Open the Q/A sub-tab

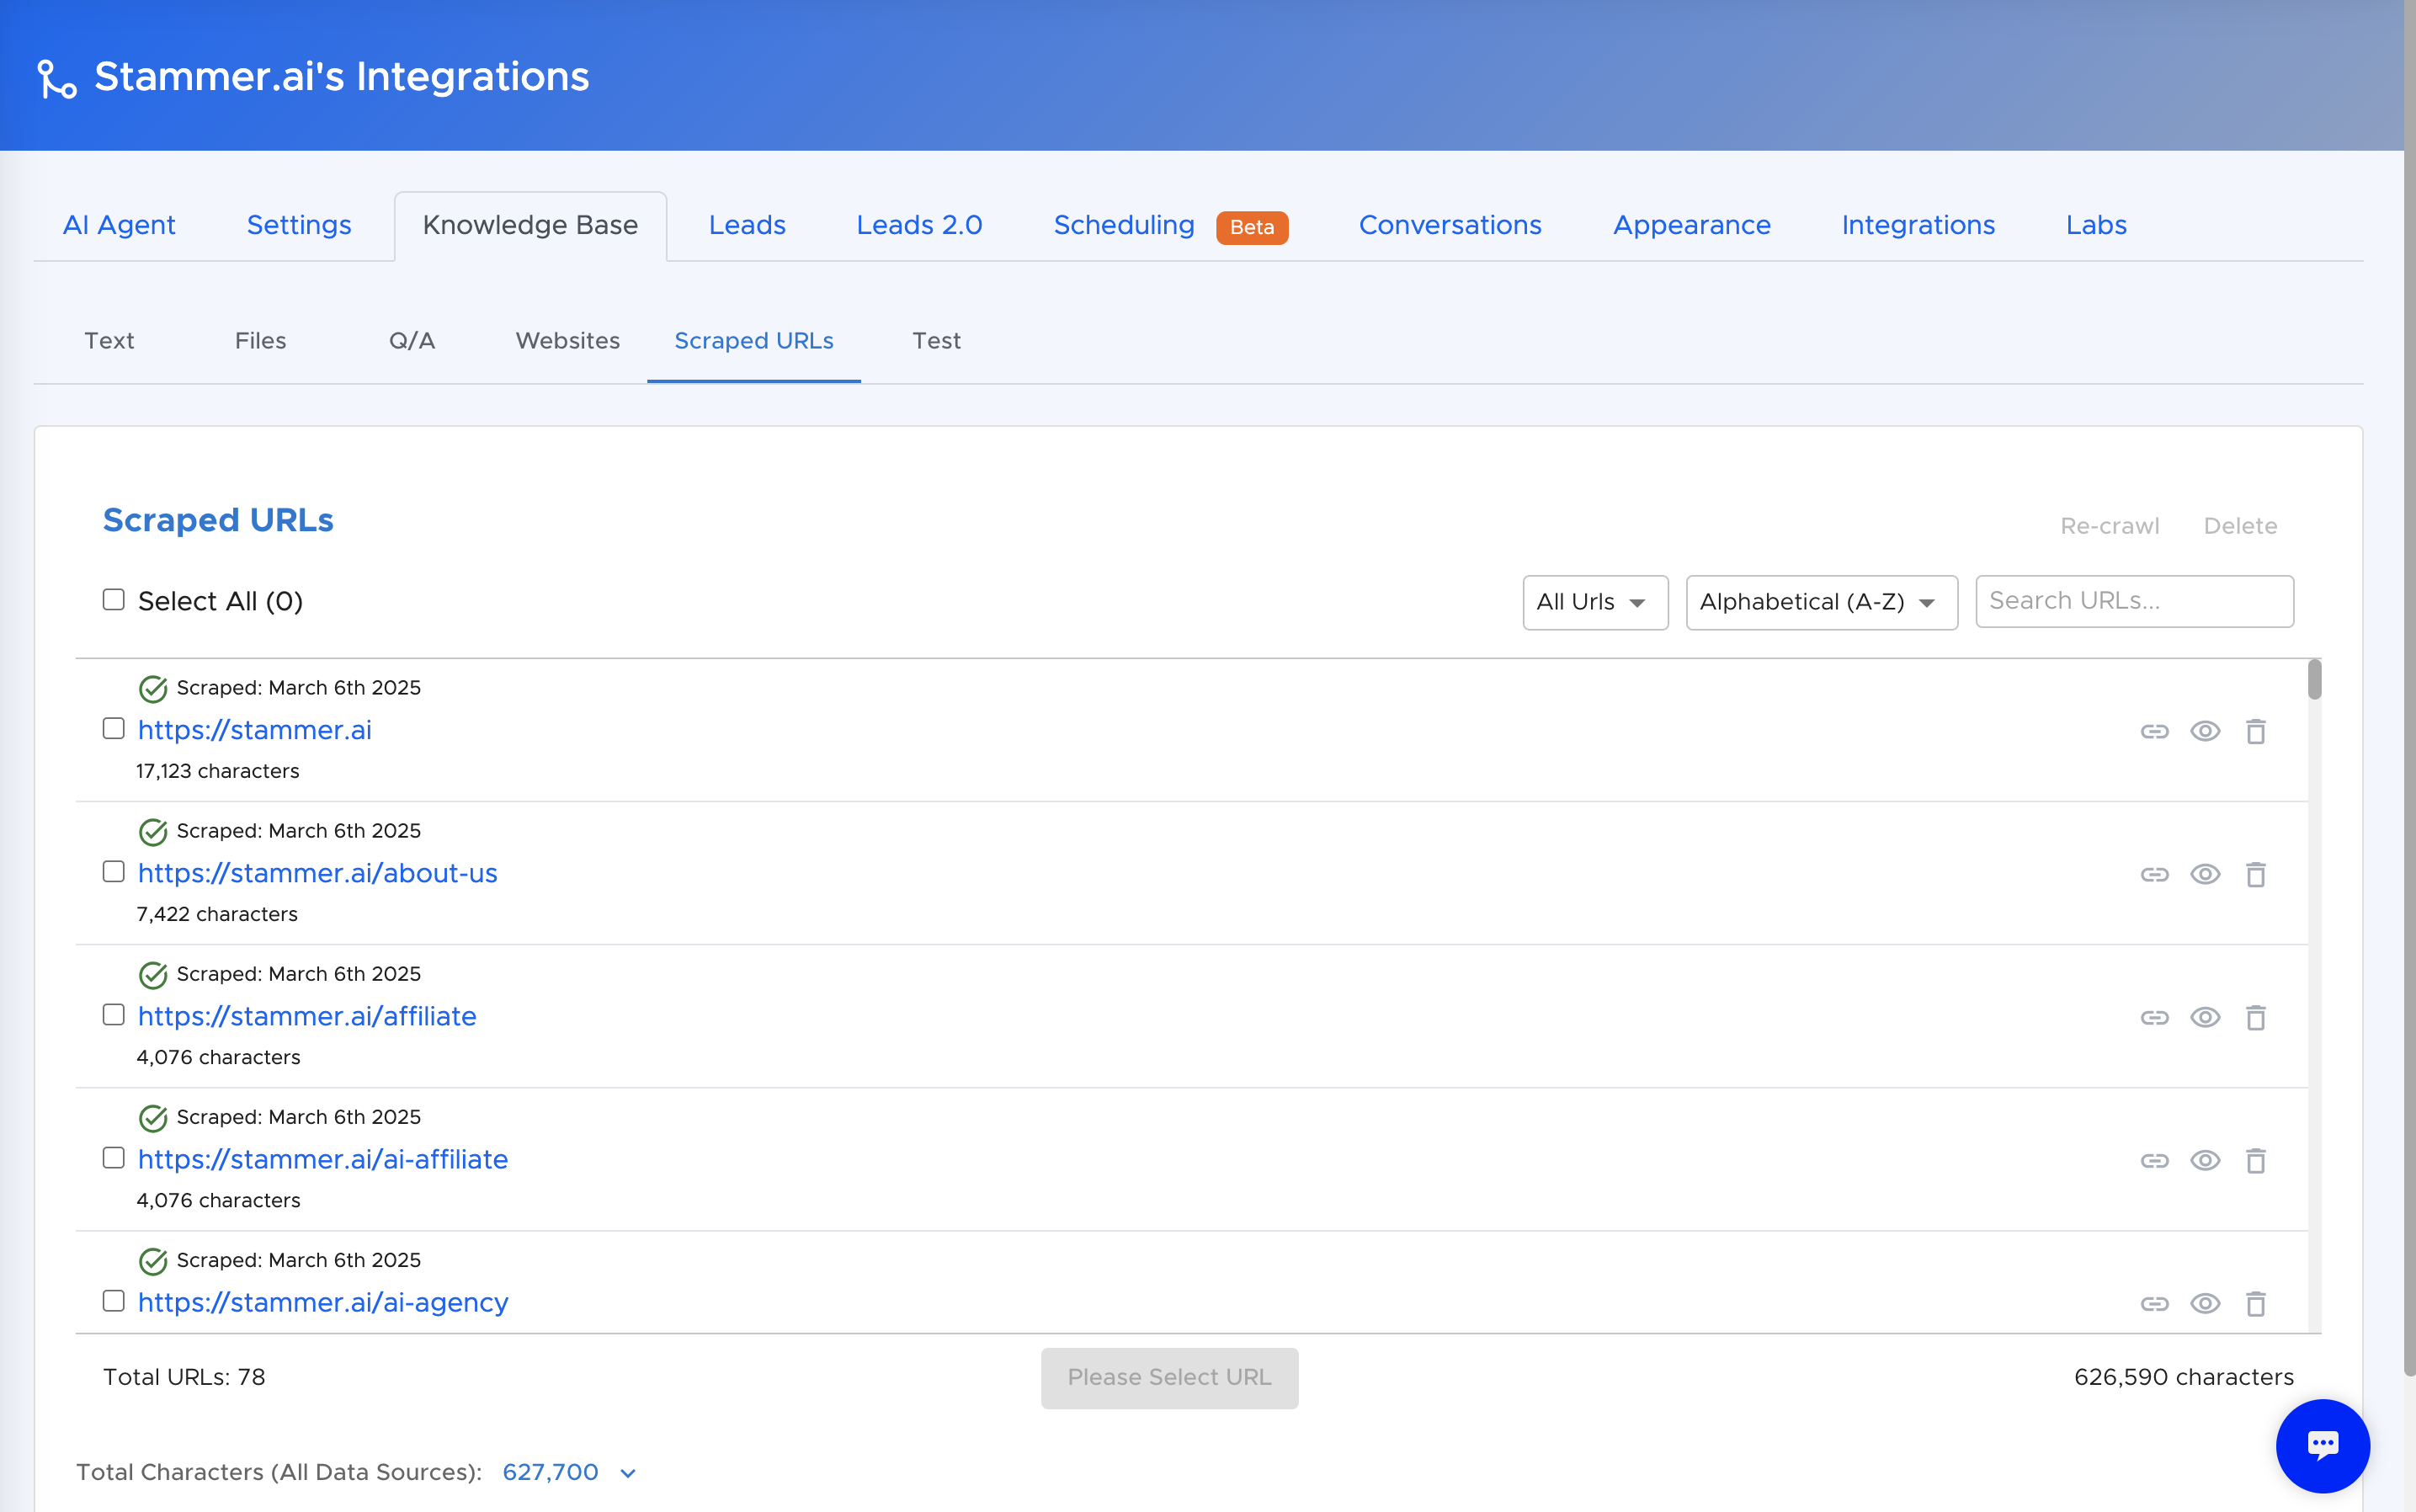coord(412,341)
